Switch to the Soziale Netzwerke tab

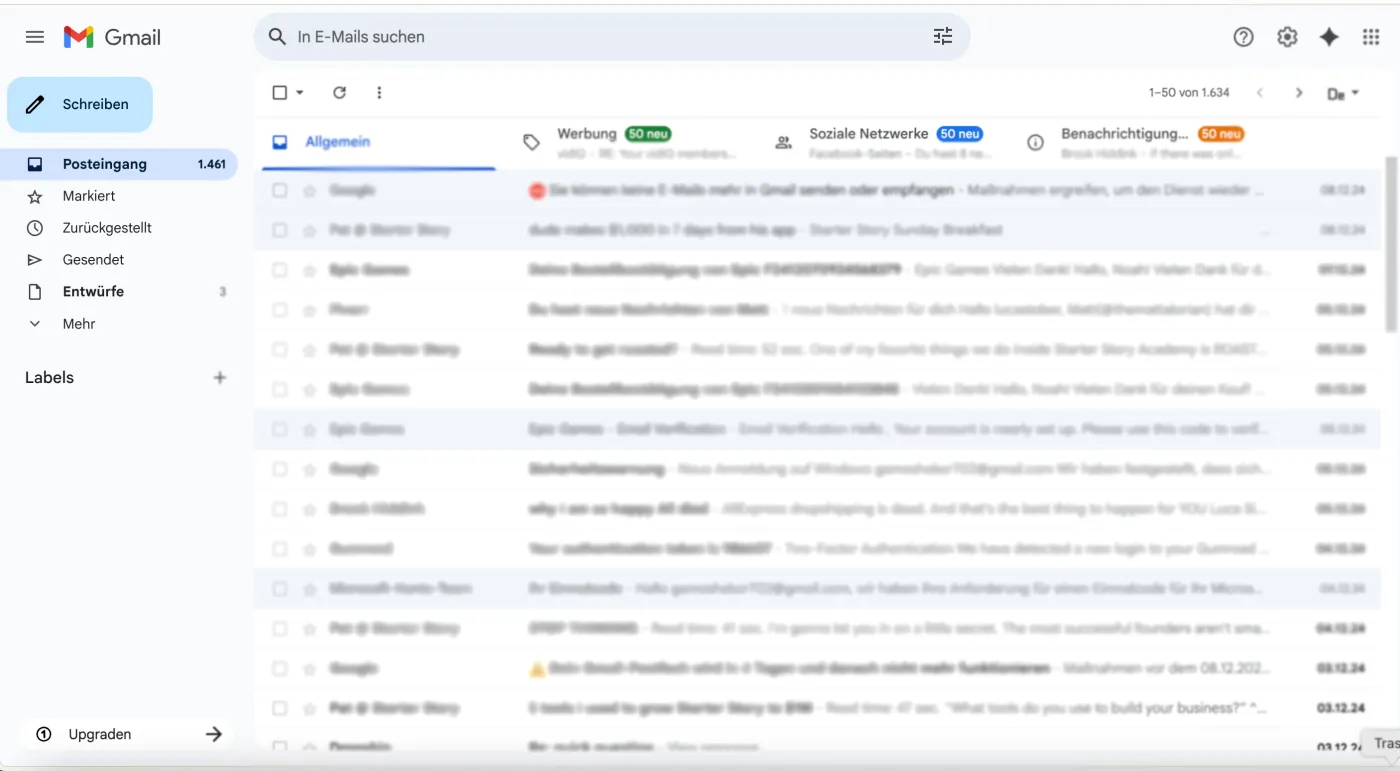click(x=868, y=142)
